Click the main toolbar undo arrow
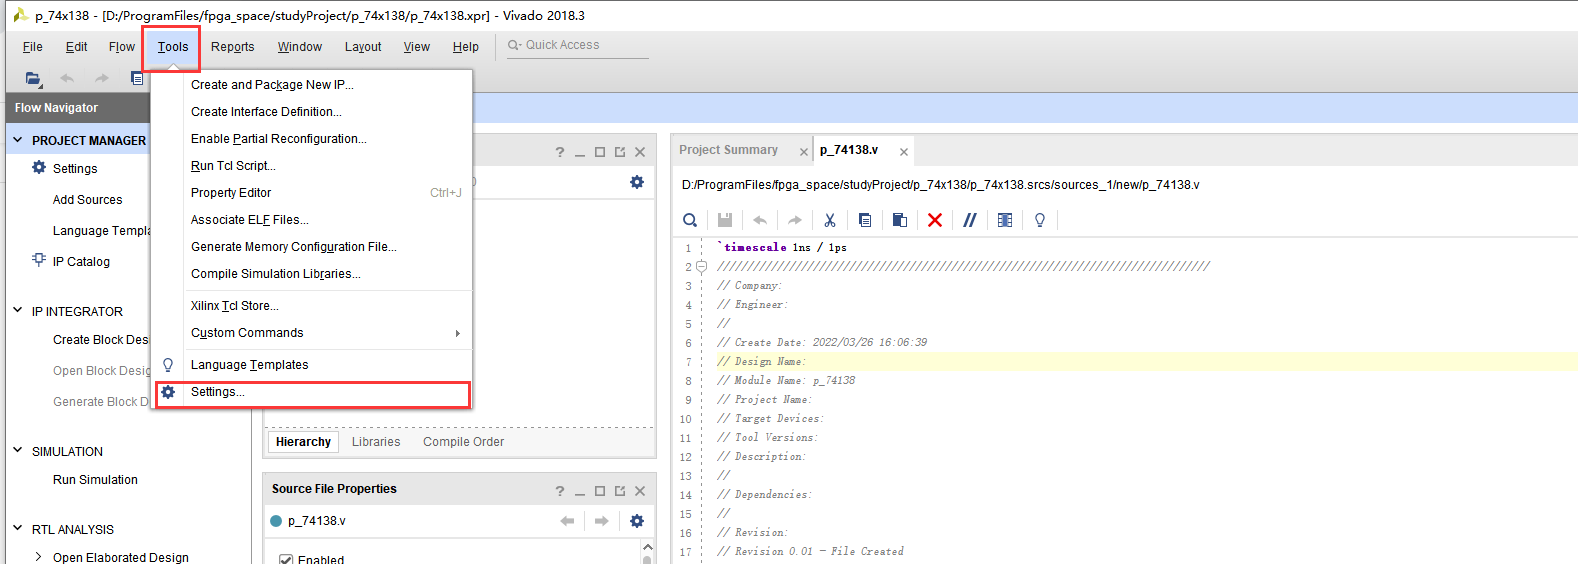The image size is (1578, 564). (x=67, y=78)
